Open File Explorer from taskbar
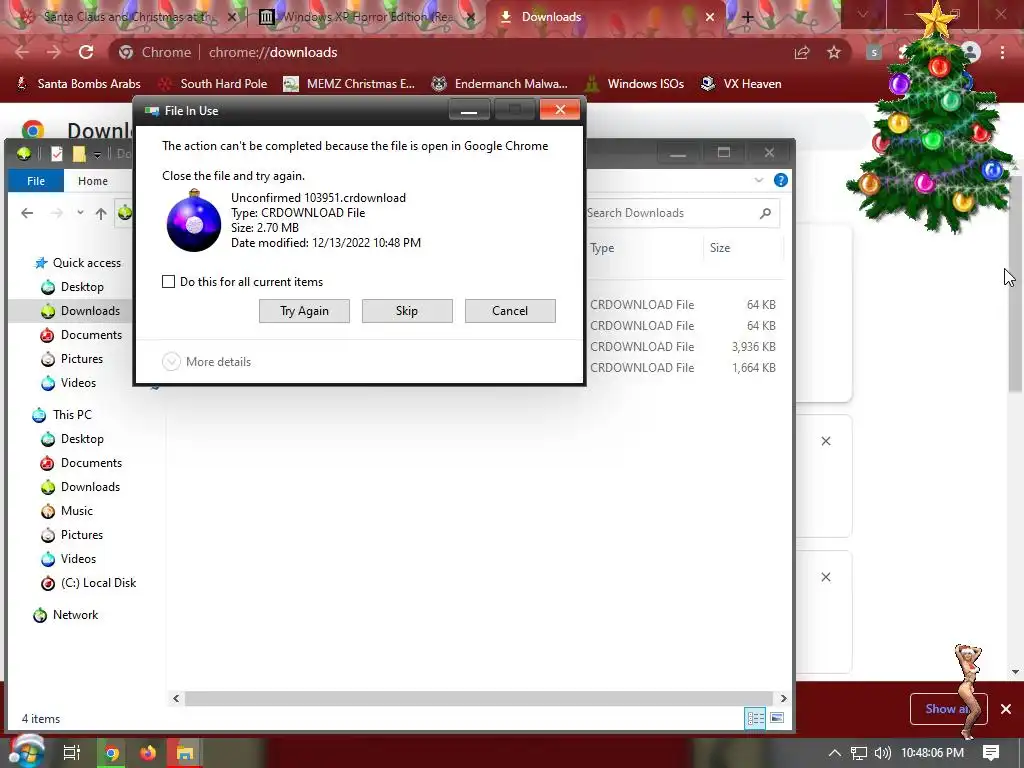 point(185,753)
